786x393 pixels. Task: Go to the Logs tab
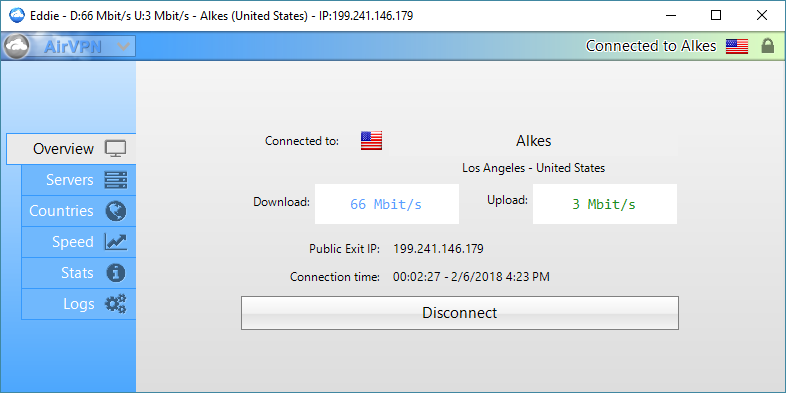pos(79,304)
